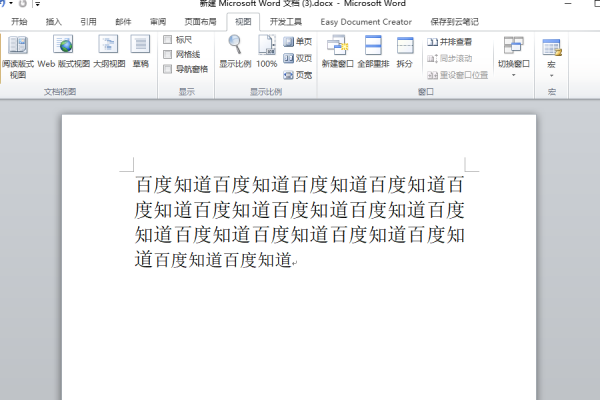600x400 pixels.
Task: Open the Developer (开发工具) tab
Action: click(x=285, y=22)
